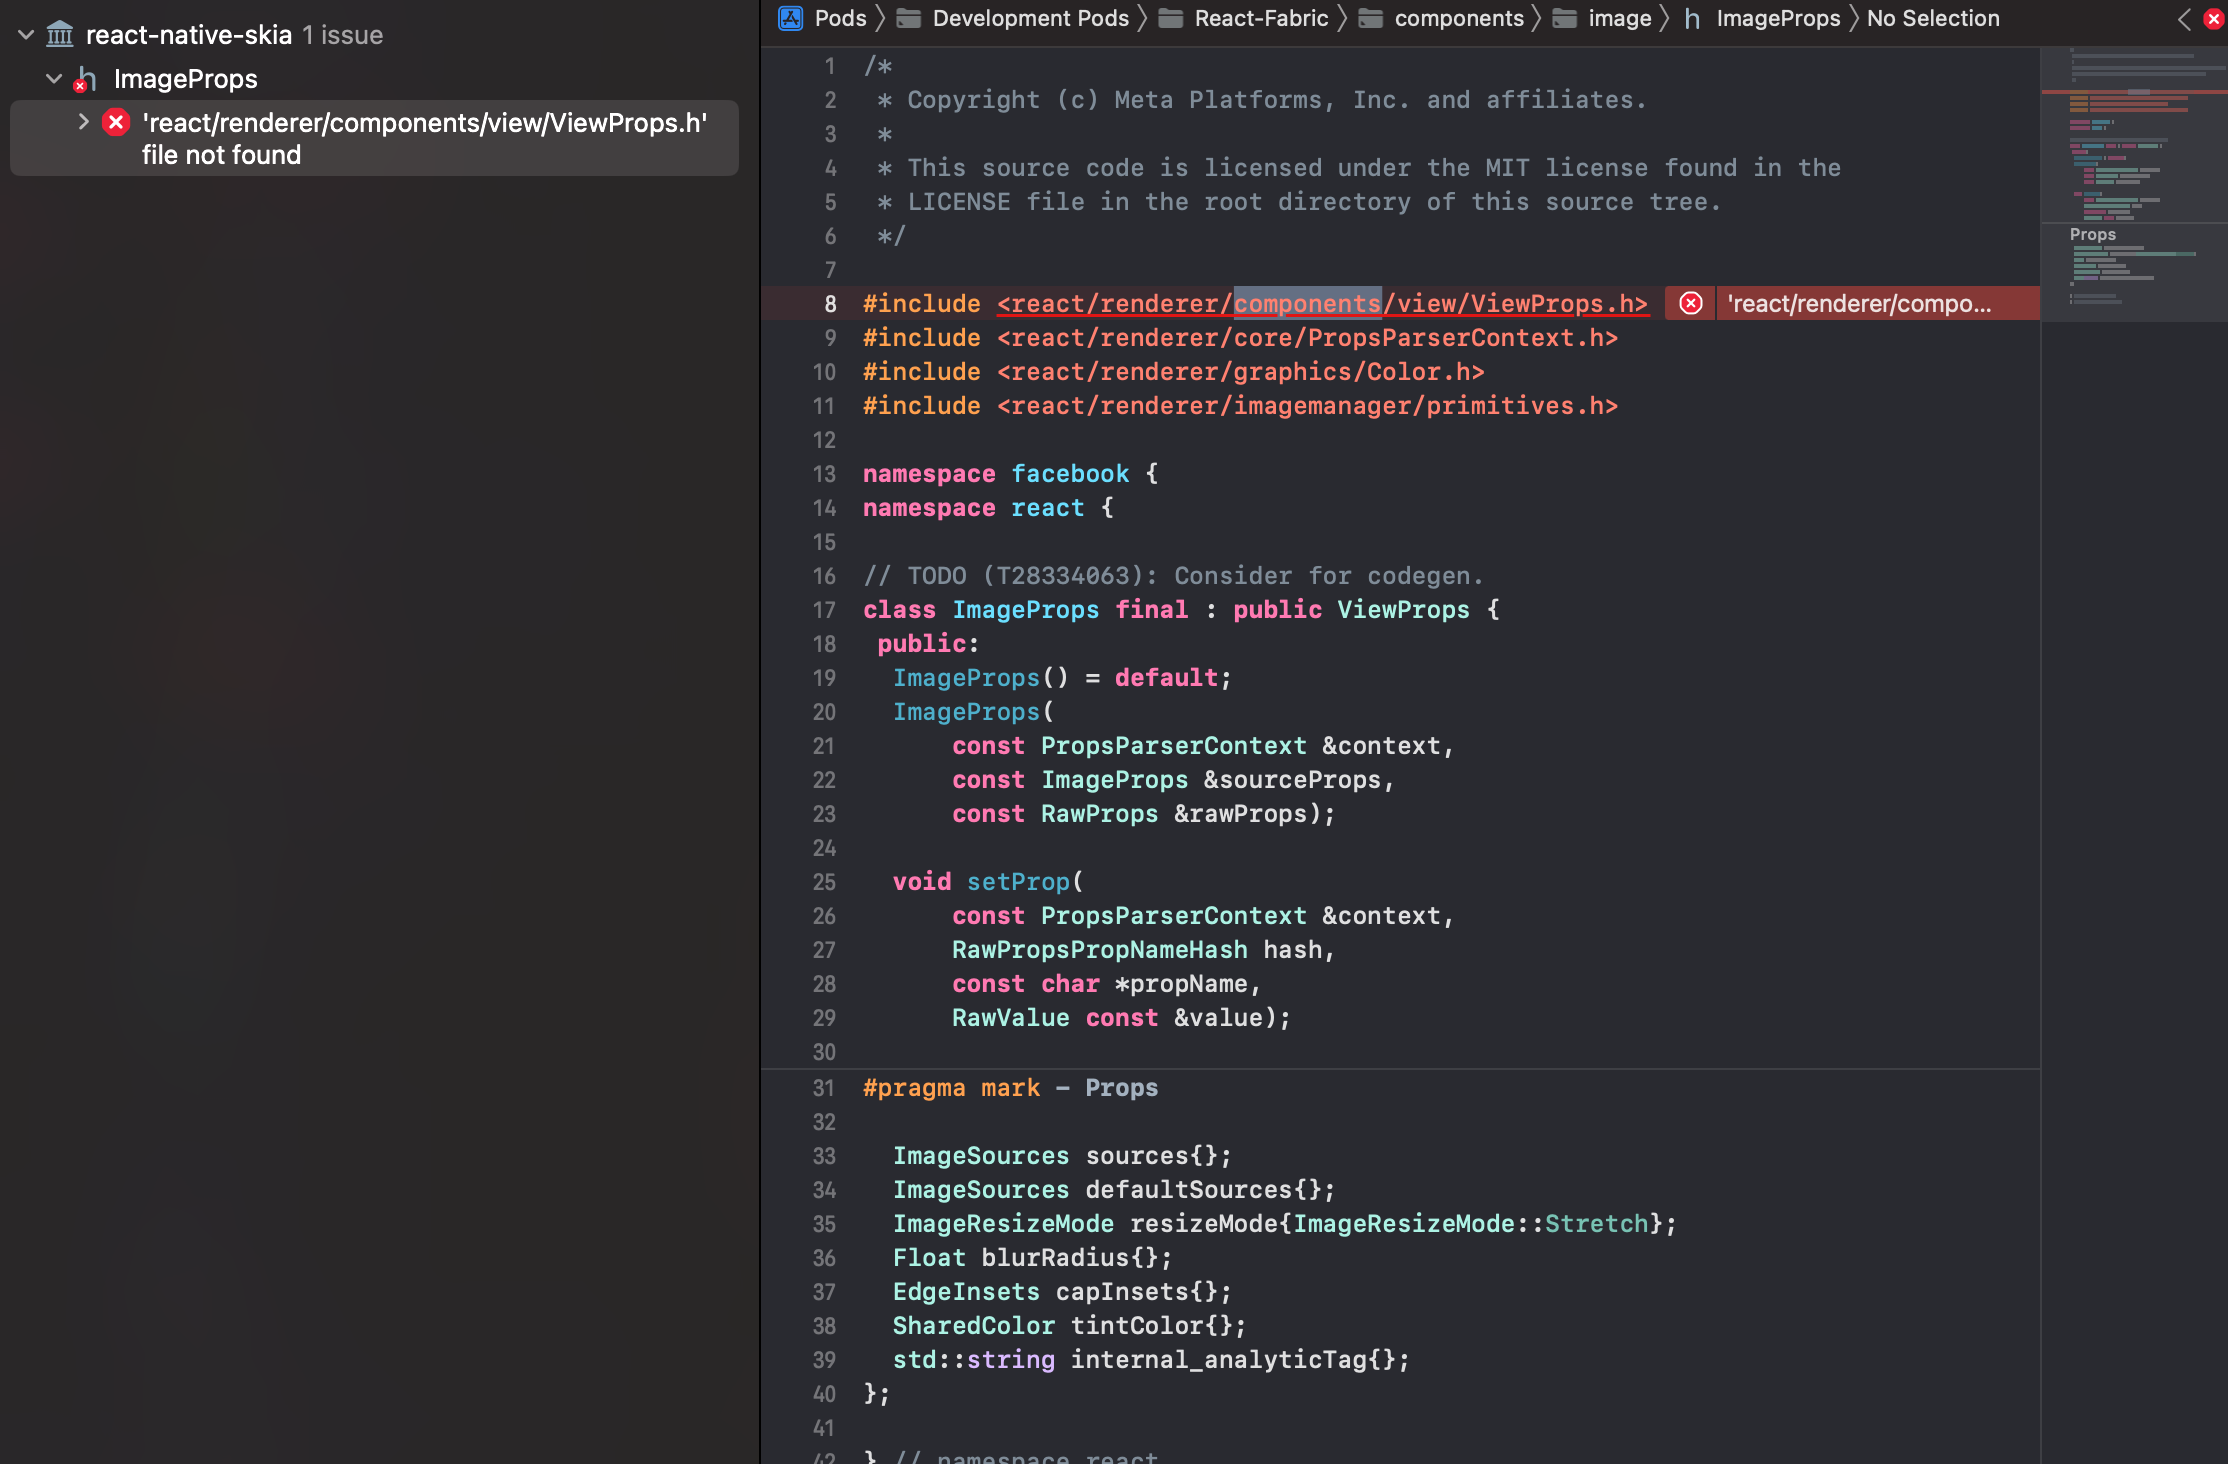
Task: Collapse the ImageProps issue entry
Action: (x=54, y=78)
